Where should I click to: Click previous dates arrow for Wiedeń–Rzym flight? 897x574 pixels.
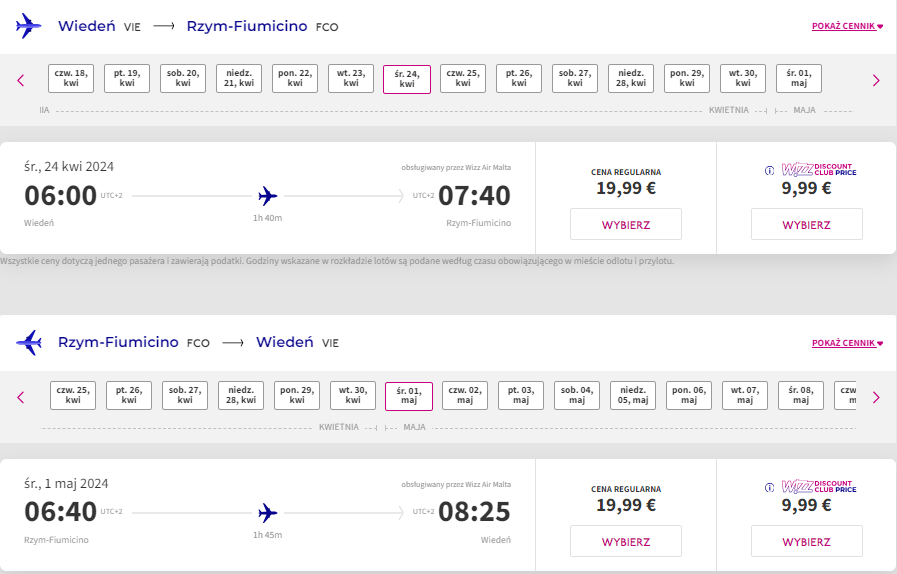[x=21, y=81]
